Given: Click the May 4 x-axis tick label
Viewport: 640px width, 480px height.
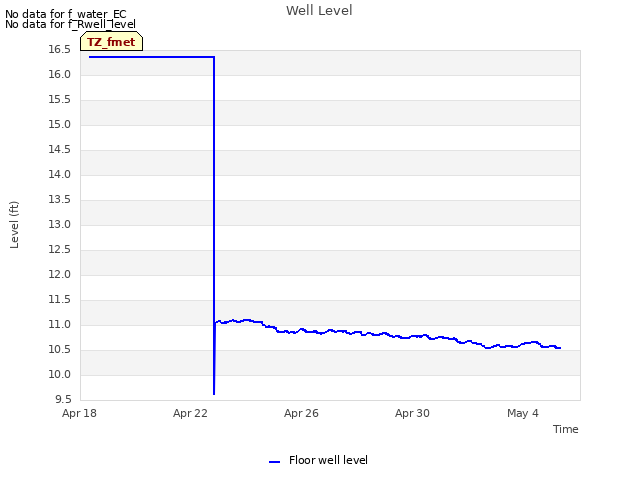Looking at the screenshot, I should point(523,413).
